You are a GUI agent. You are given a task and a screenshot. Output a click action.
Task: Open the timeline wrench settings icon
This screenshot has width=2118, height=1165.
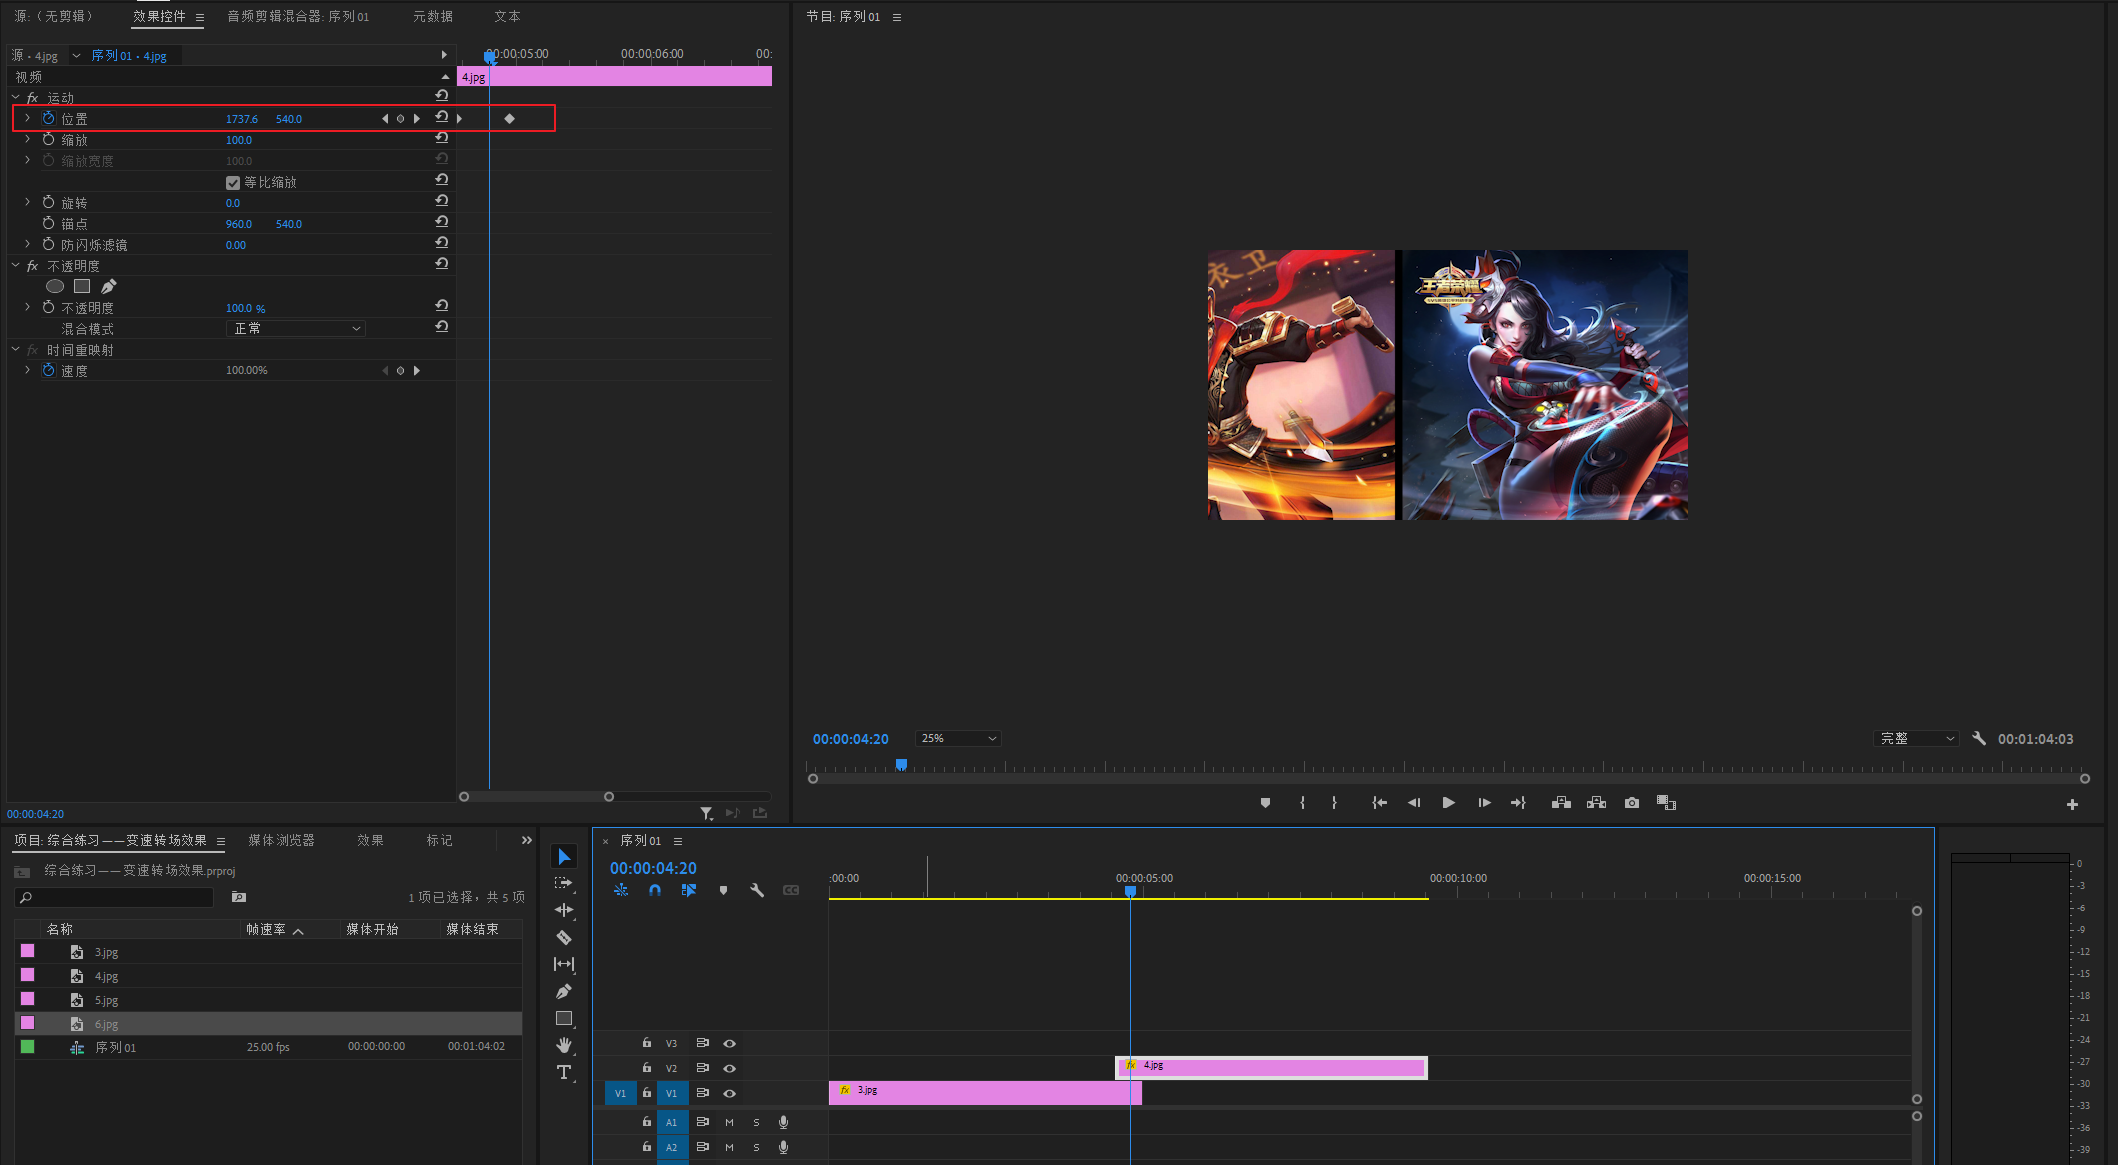pos(757,890)
